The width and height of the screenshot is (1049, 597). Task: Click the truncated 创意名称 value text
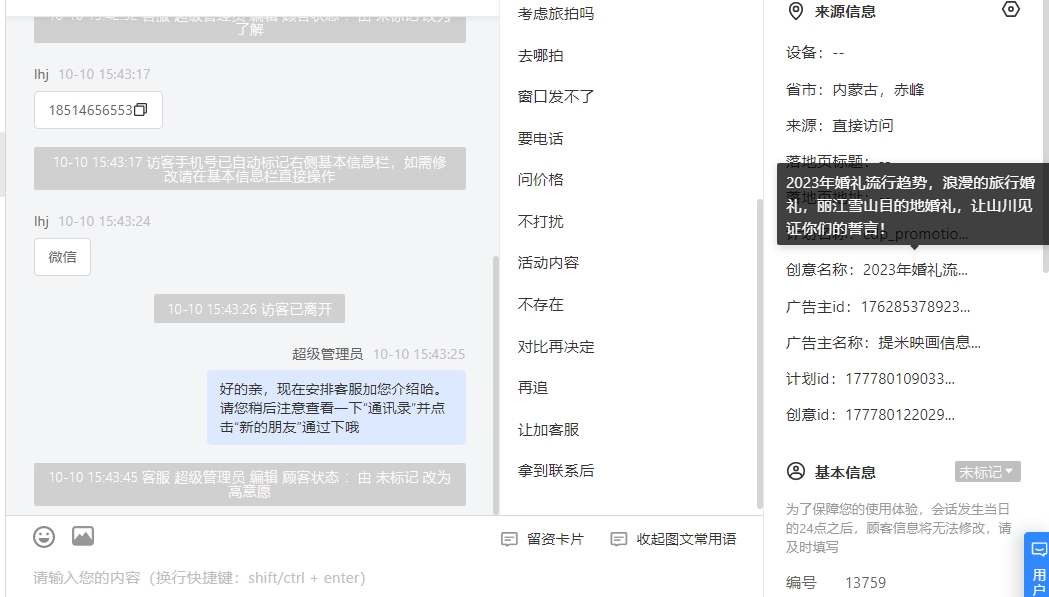click(915, 270)
